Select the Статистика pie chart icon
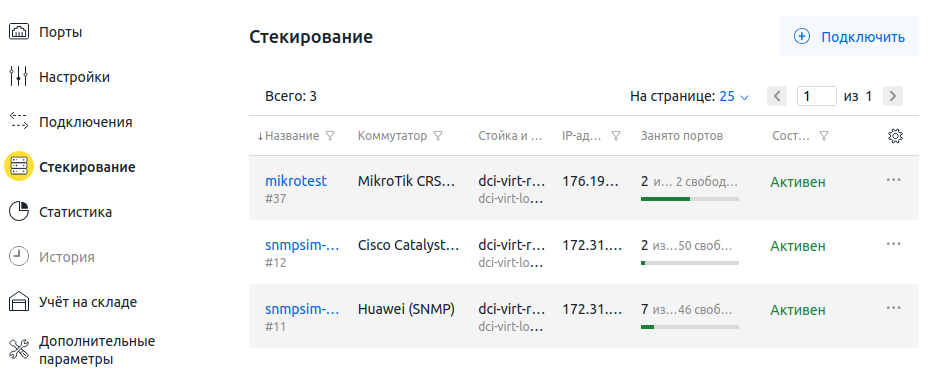Screen dimensions: 939x386 [x=19, y=212]
